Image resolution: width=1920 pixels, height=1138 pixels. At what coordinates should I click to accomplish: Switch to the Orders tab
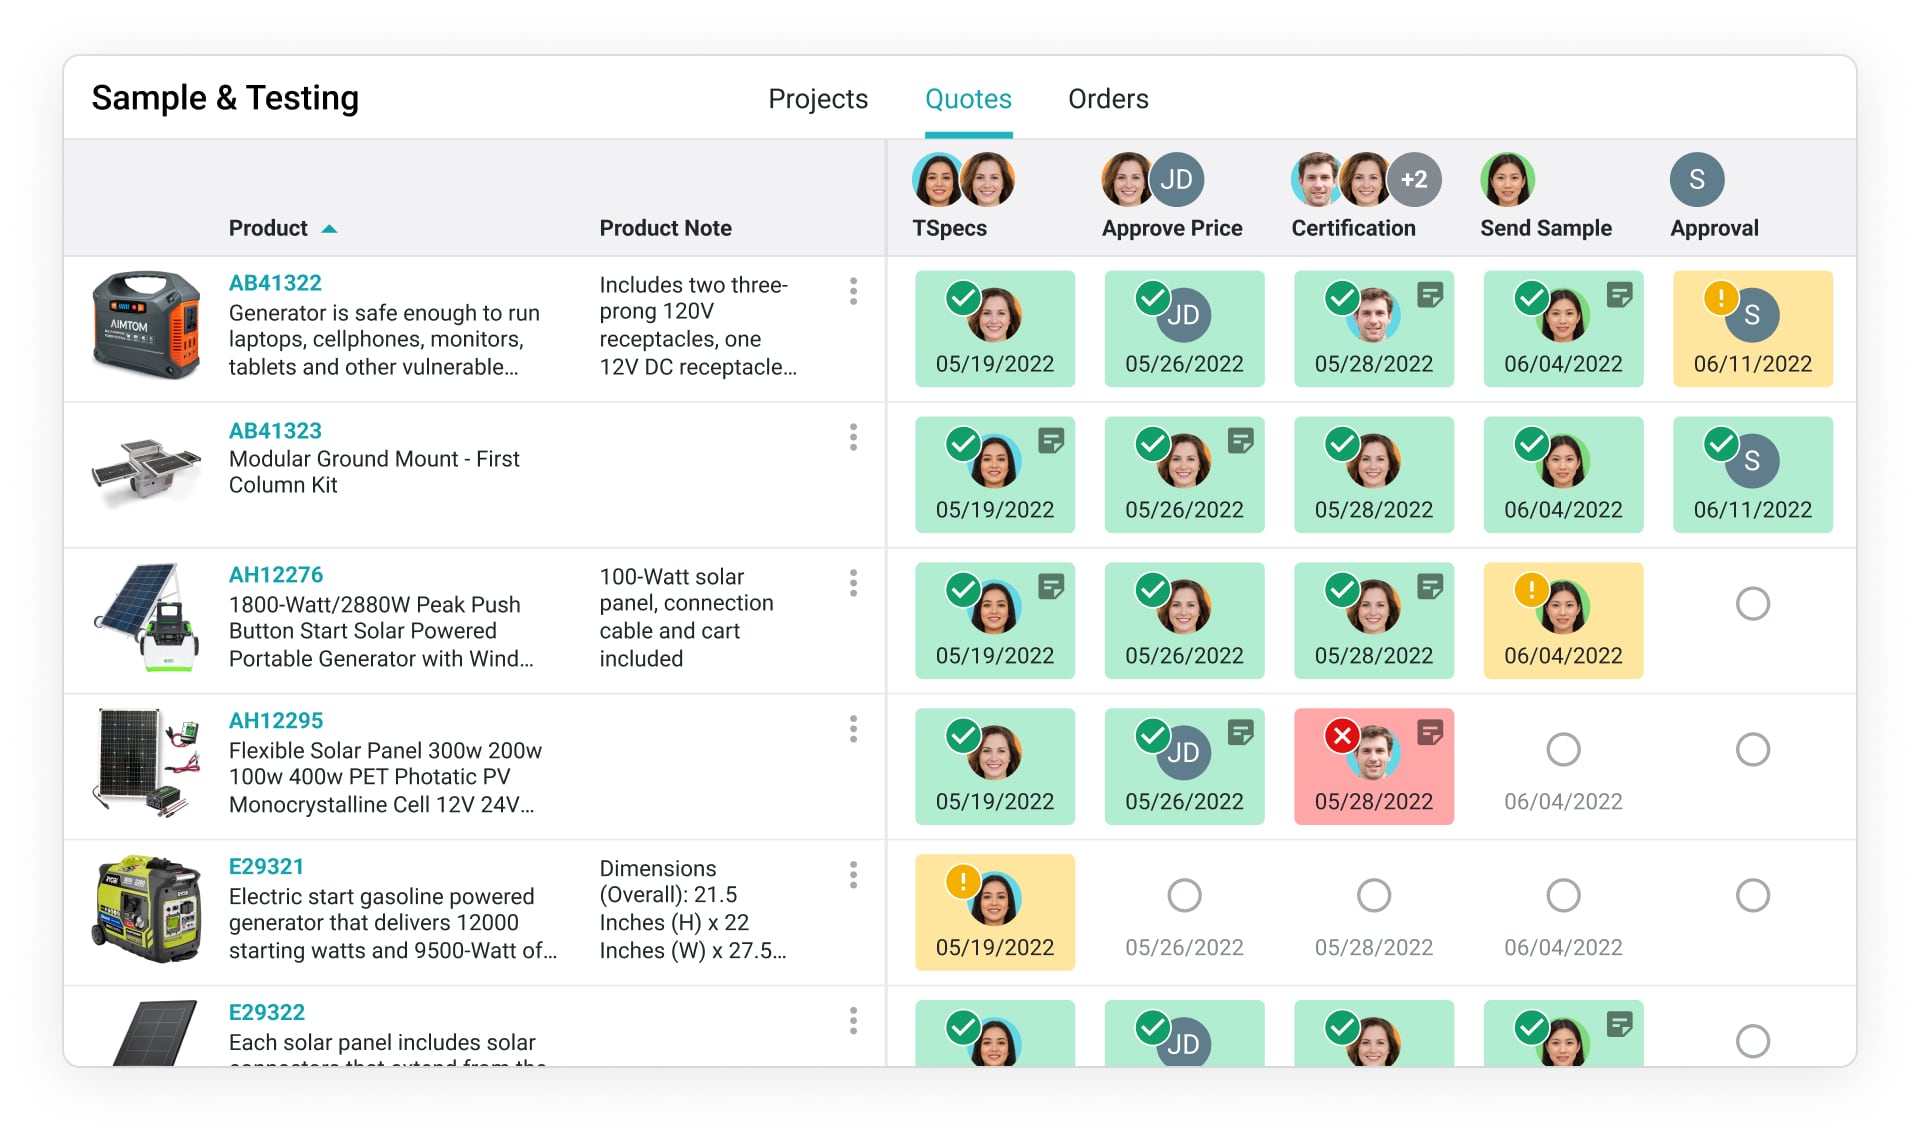point(1108,99)
